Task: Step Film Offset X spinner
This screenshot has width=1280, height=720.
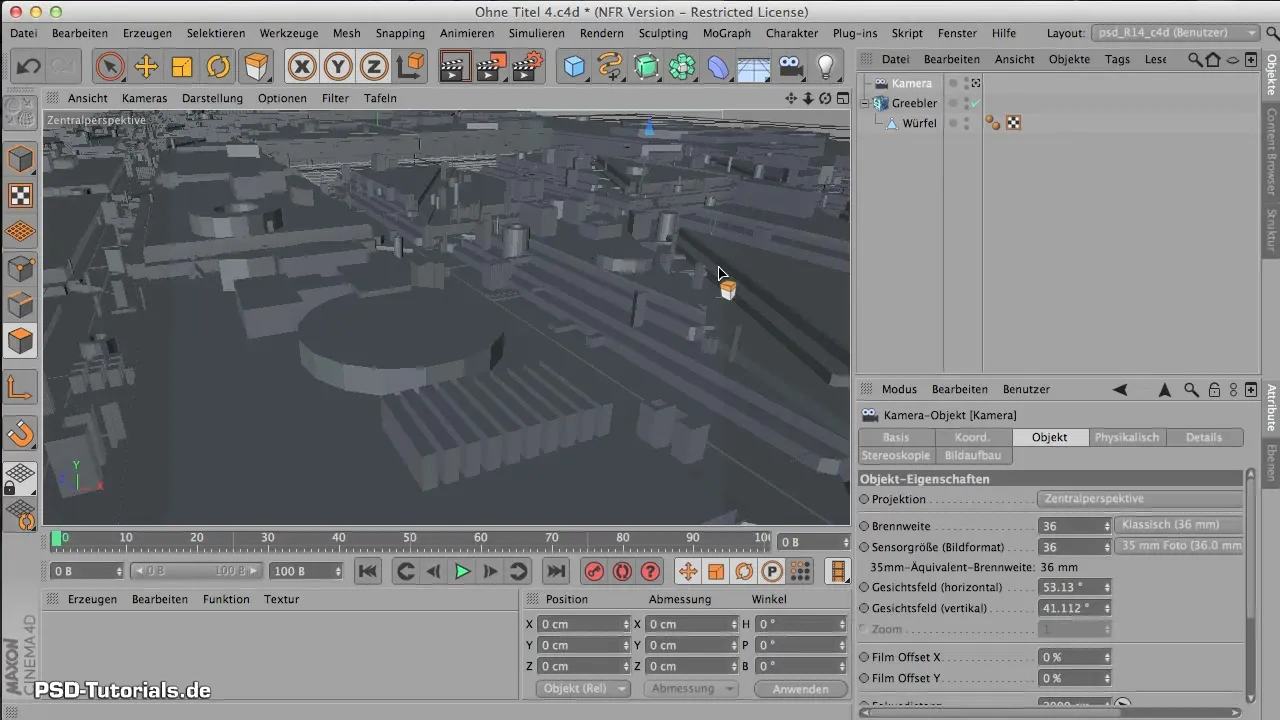Action: [1106, 657]
